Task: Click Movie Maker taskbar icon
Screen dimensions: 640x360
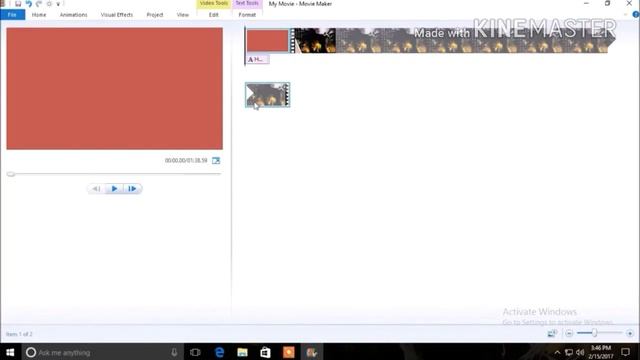Action: point(312,352)
